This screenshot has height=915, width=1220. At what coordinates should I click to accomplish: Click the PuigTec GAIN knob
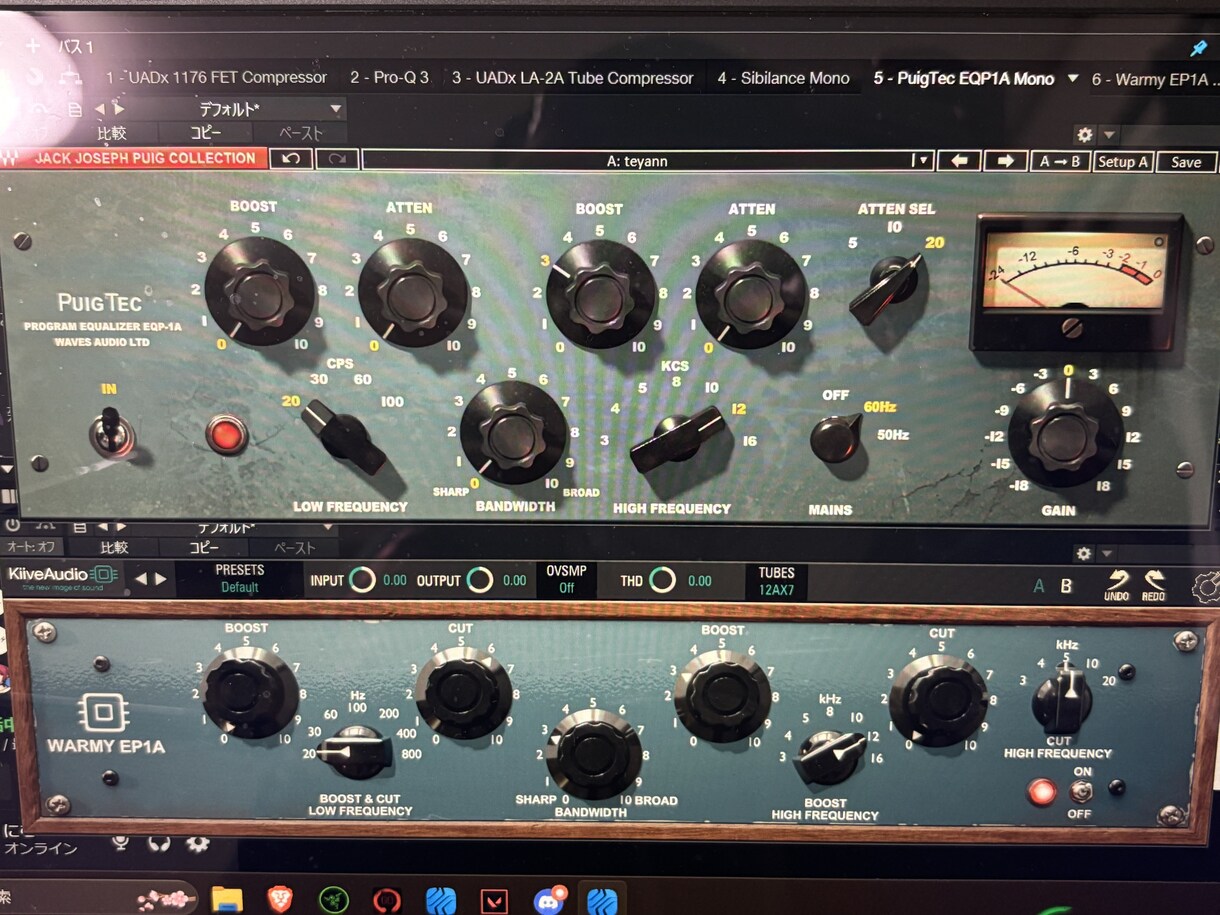point(1066,435)
